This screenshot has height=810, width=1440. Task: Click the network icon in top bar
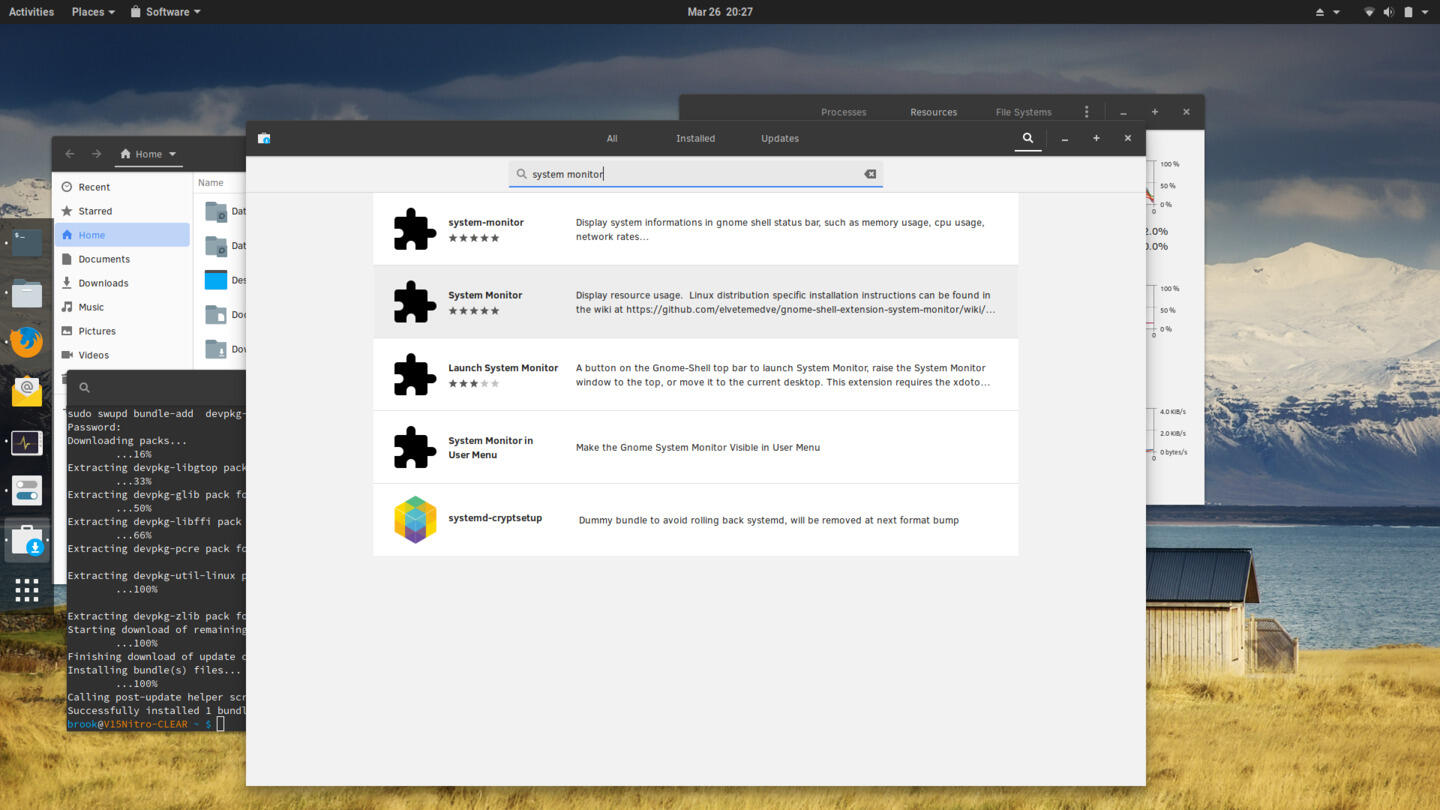coord(1369,12)
